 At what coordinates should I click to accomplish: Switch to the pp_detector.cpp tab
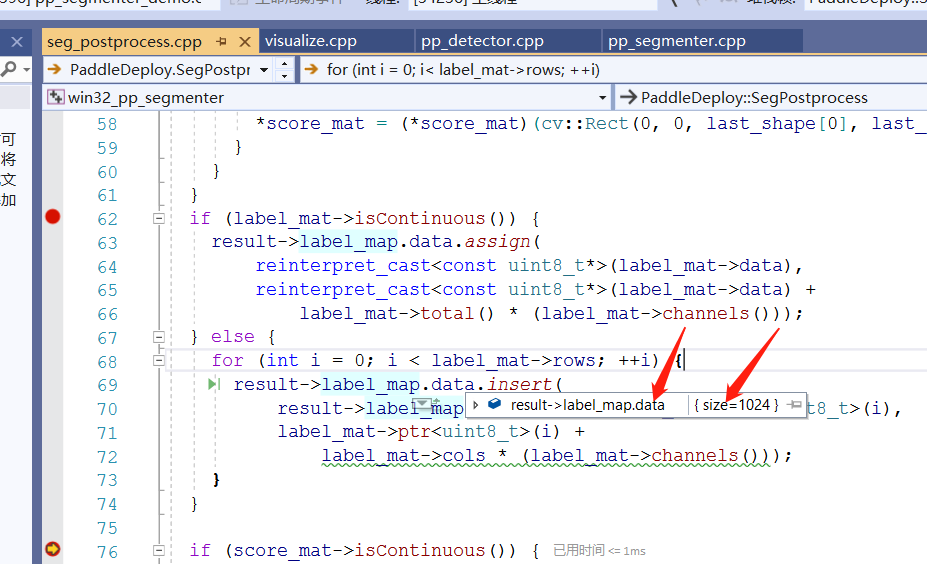tap(482, 41)
